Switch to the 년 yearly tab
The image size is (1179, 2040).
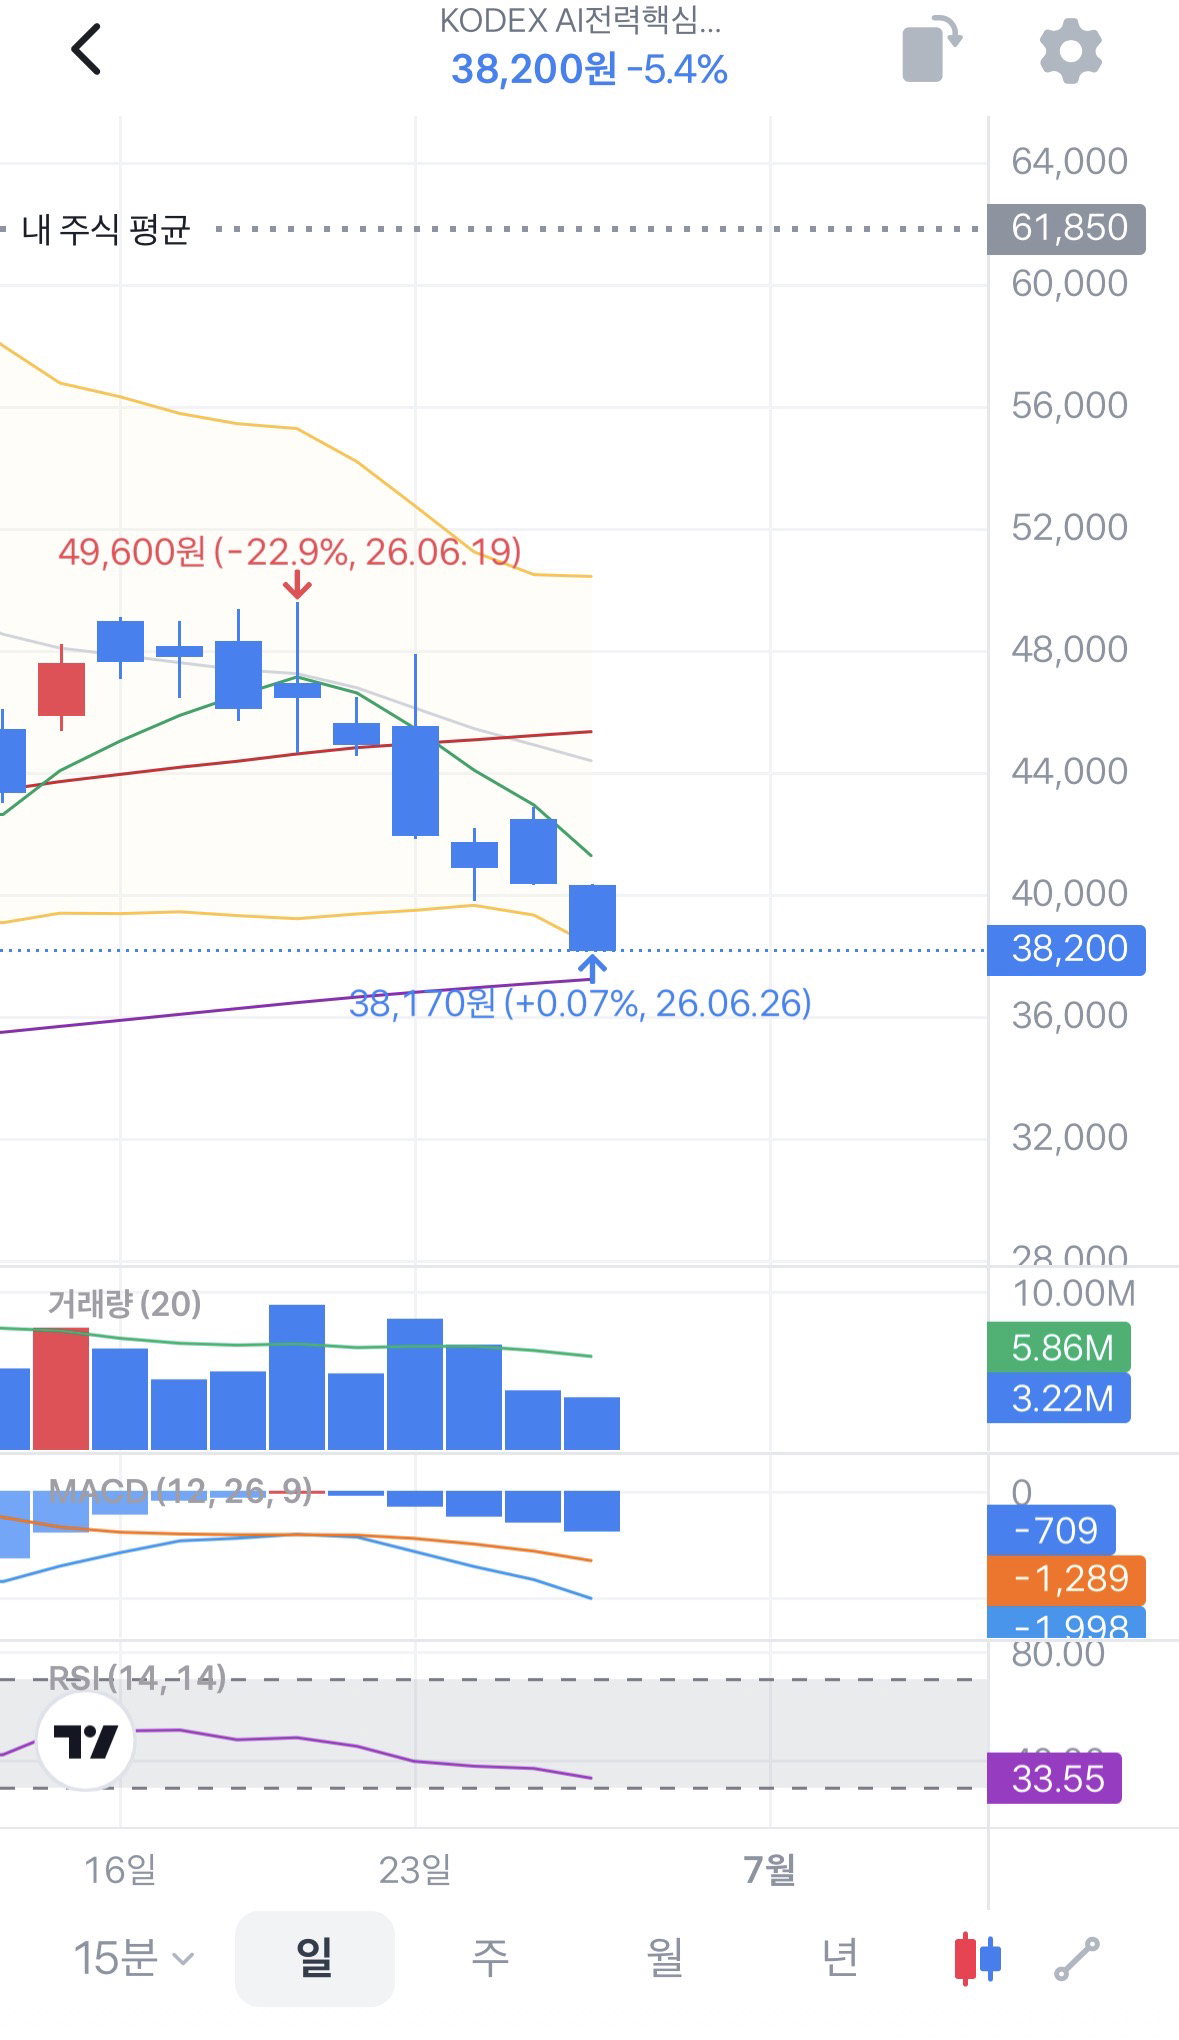[x=840, y=1958]
